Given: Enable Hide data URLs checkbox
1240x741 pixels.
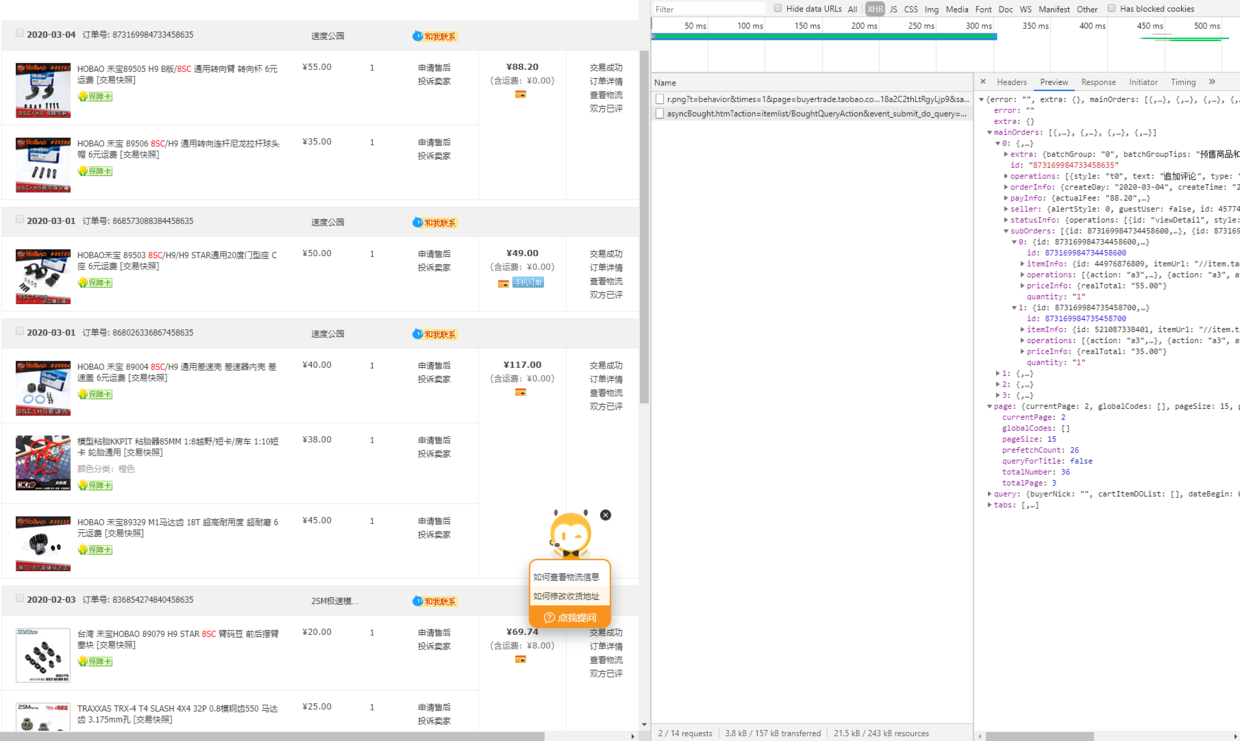Looking at the screenshot, I should pos(778,8).
